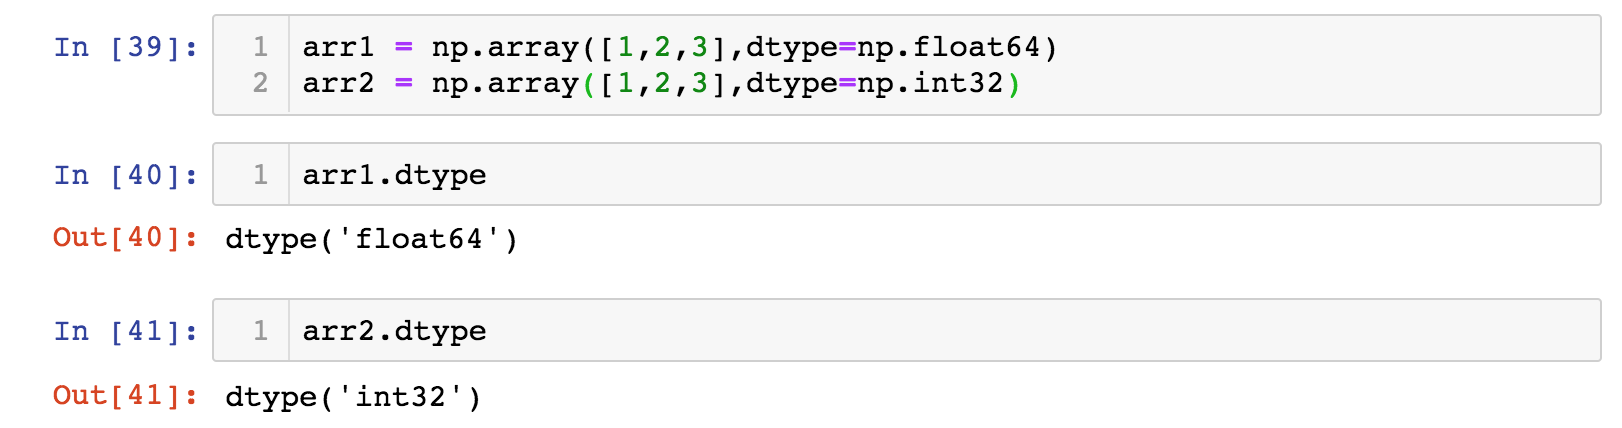Click the Out[41]: prompt label
Image resolution: width=1622 pixels, height=428 pixels.
(126, 396)
